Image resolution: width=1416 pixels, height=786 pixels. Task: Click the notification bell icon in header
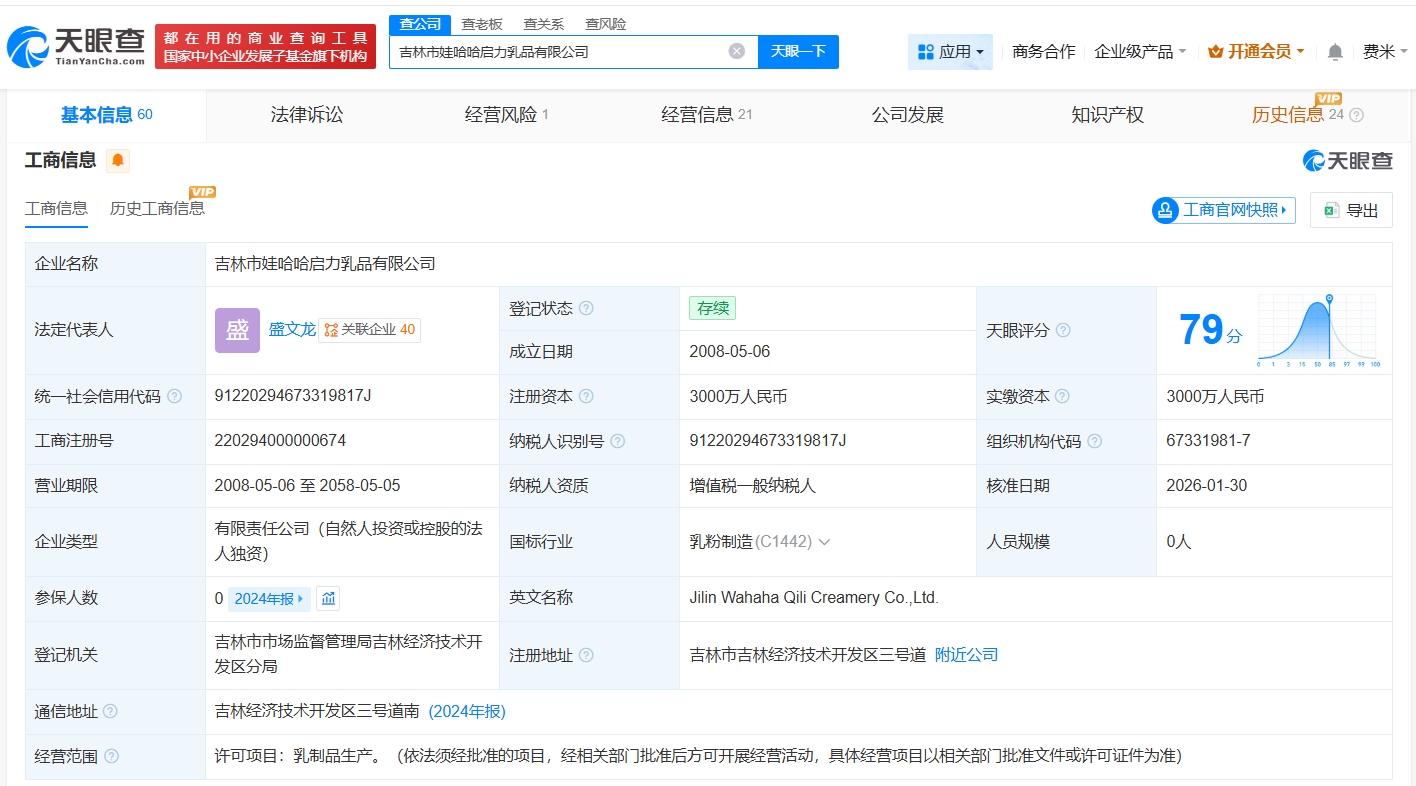(x=1335, y=52)
